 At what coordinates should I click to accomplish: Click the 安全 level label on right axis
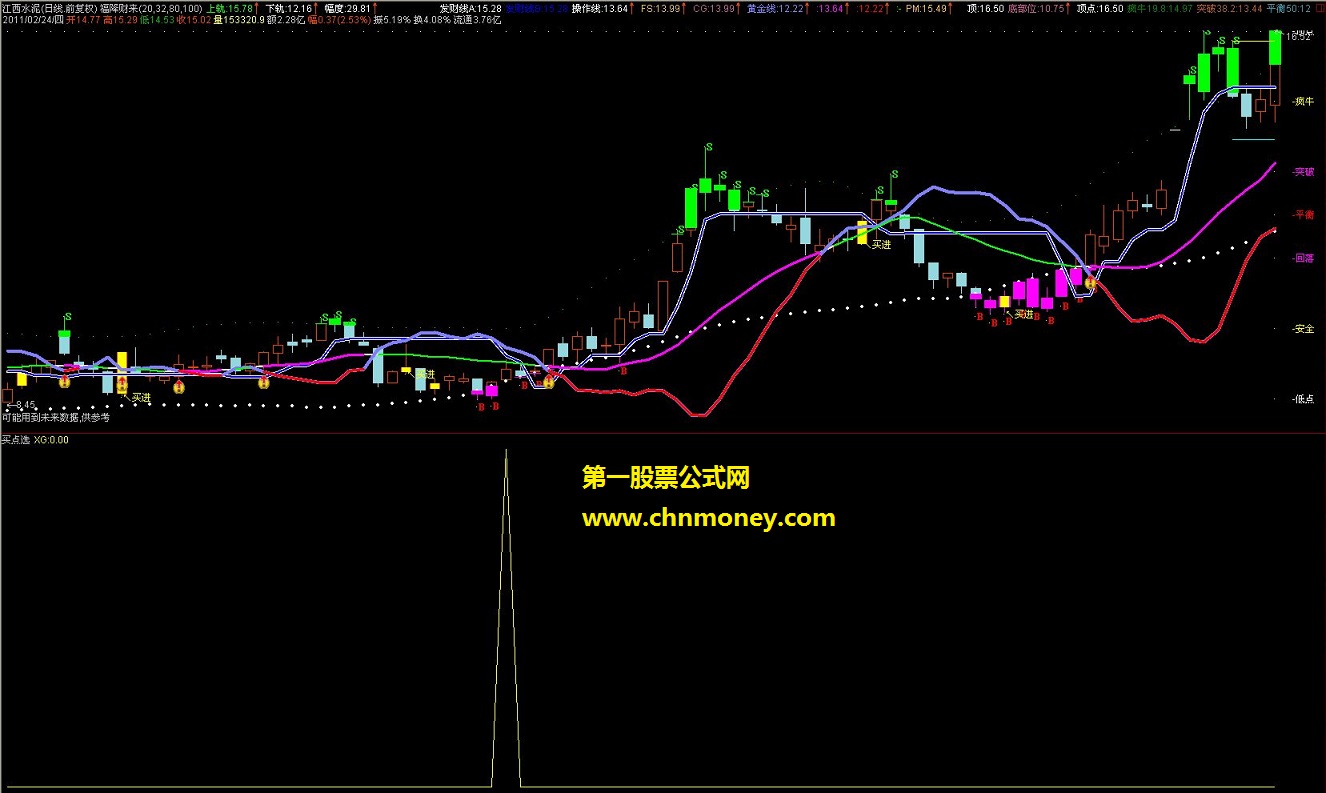[1303, 328]
